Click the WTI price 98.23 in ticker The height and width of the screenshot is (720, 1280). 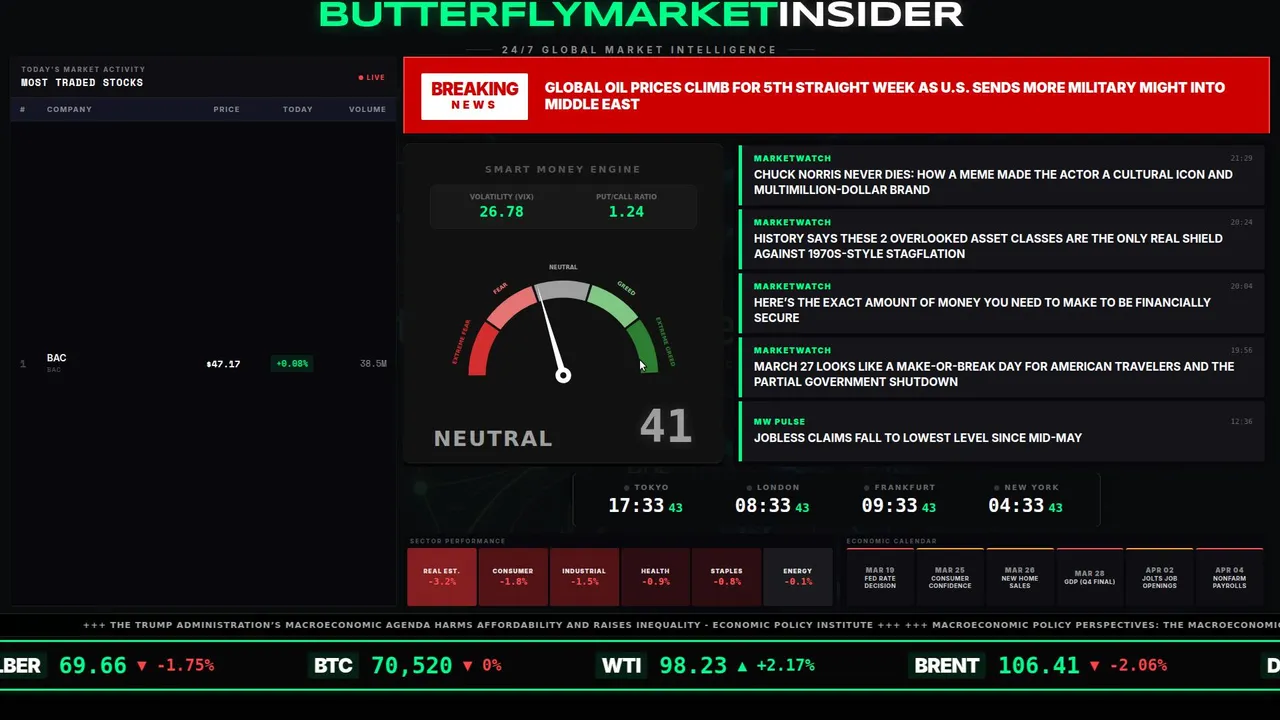692,665
